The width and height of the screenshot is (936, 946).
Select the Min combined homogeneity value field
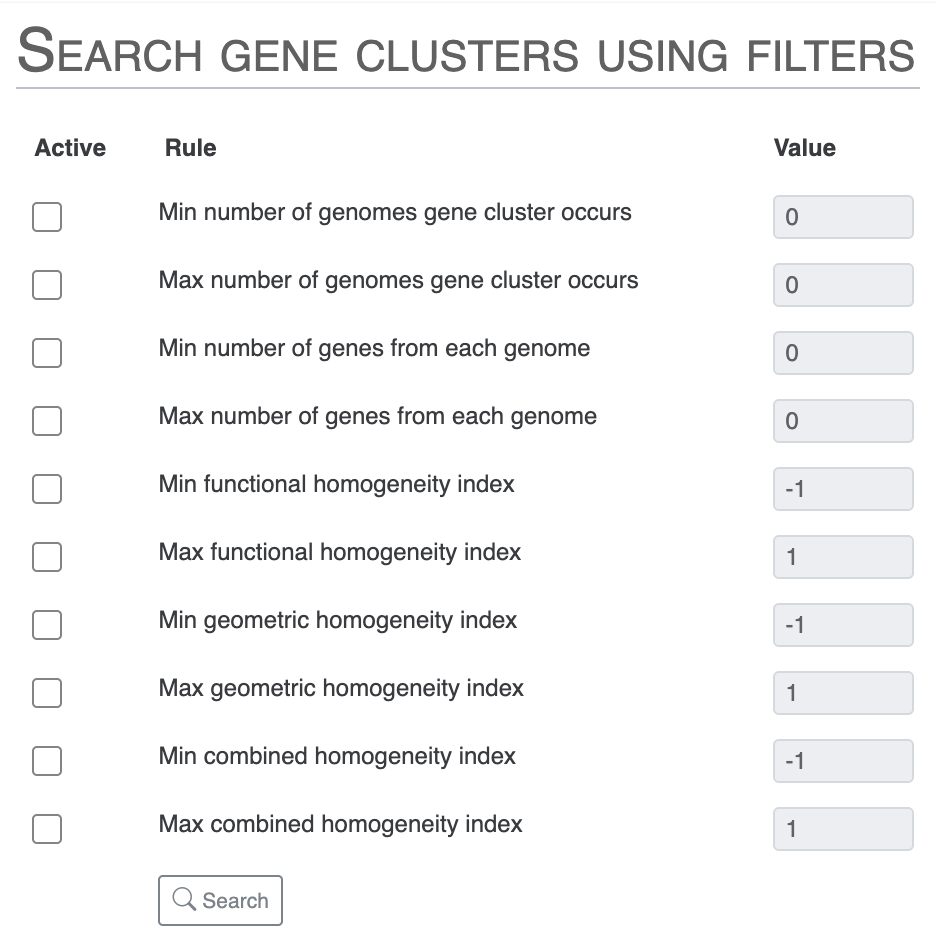pos(842,760)
